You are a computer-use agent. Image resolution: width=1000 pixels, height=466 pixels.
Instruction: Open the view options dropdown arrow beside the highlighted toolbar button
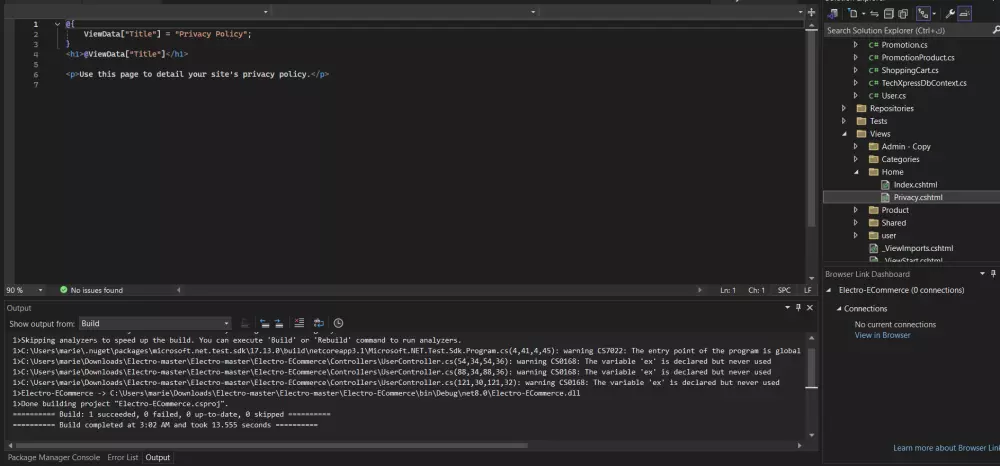click(934, 13)
